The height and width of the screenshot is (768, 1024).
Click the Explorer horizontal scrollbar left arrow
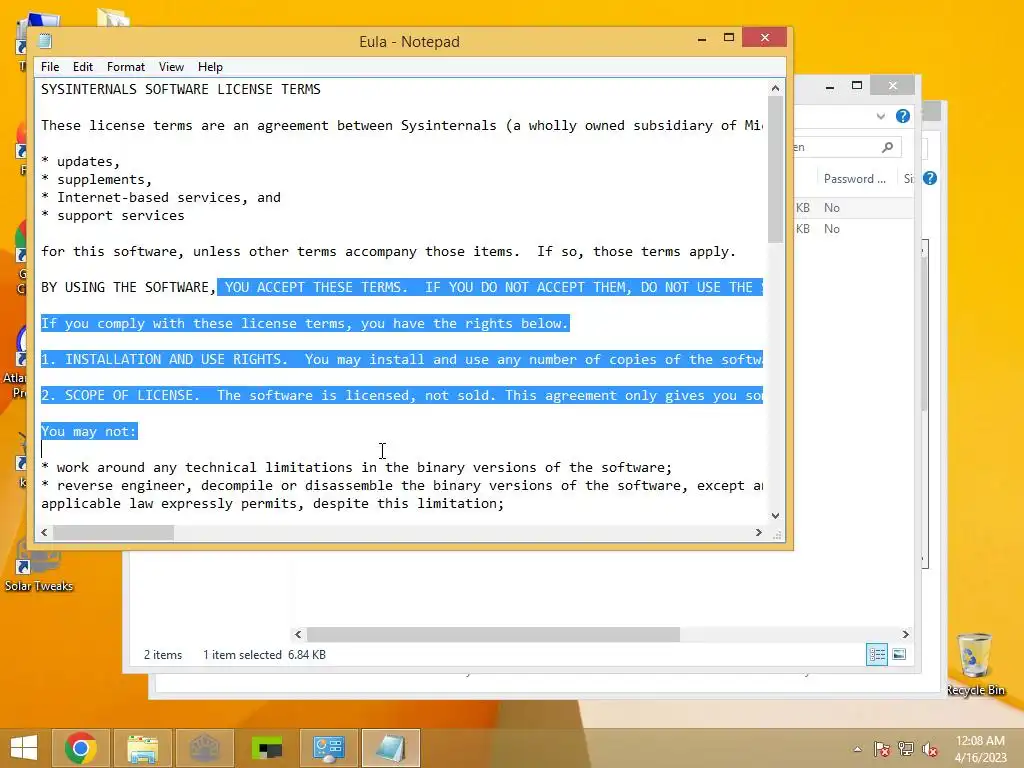pos(298,634)
